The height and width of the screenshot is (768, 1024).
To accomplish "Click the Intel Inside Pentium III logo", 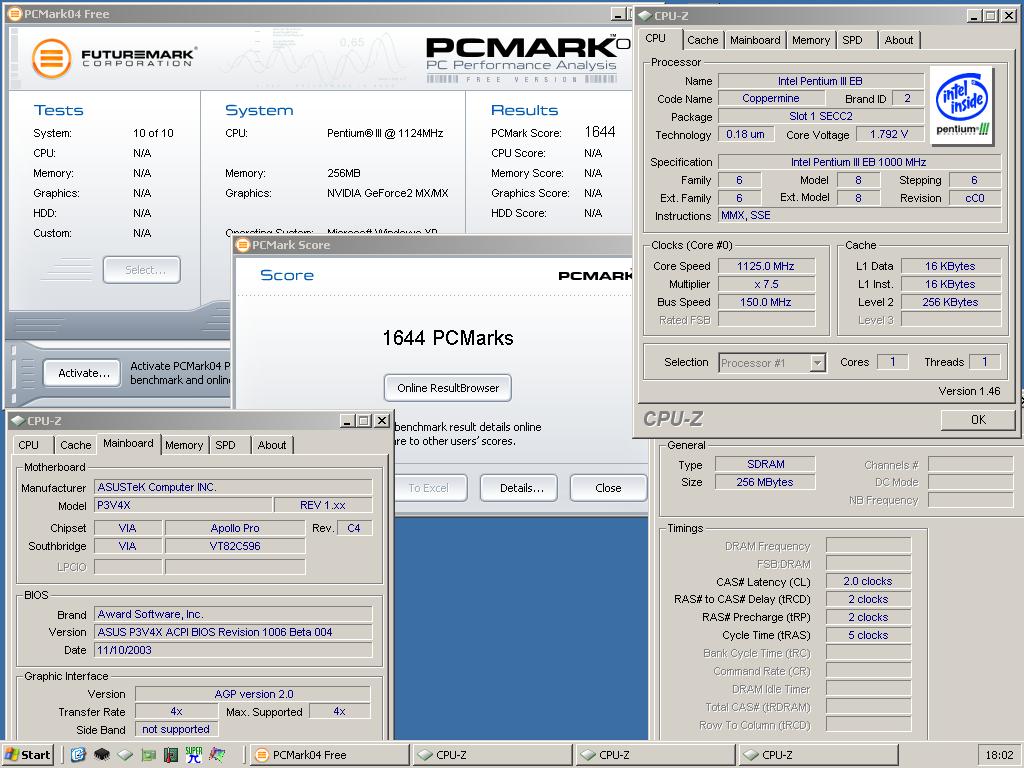I will [963, 104].
